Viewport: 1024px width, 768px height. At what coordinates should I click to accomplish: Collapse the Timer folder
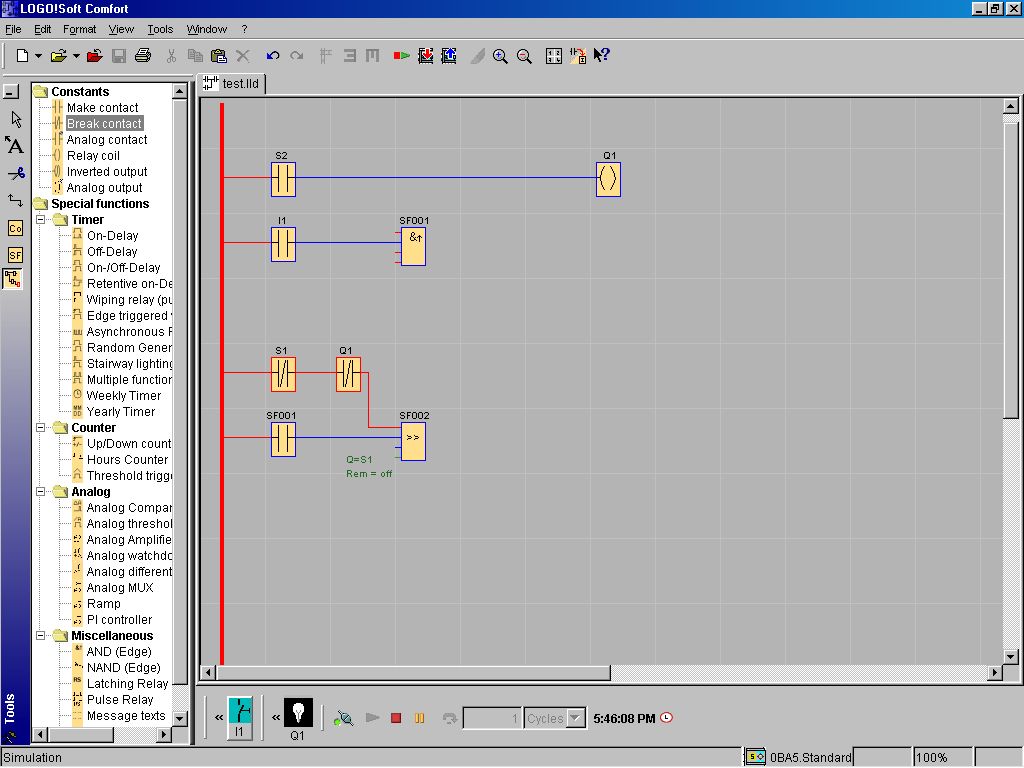(40, 220)
